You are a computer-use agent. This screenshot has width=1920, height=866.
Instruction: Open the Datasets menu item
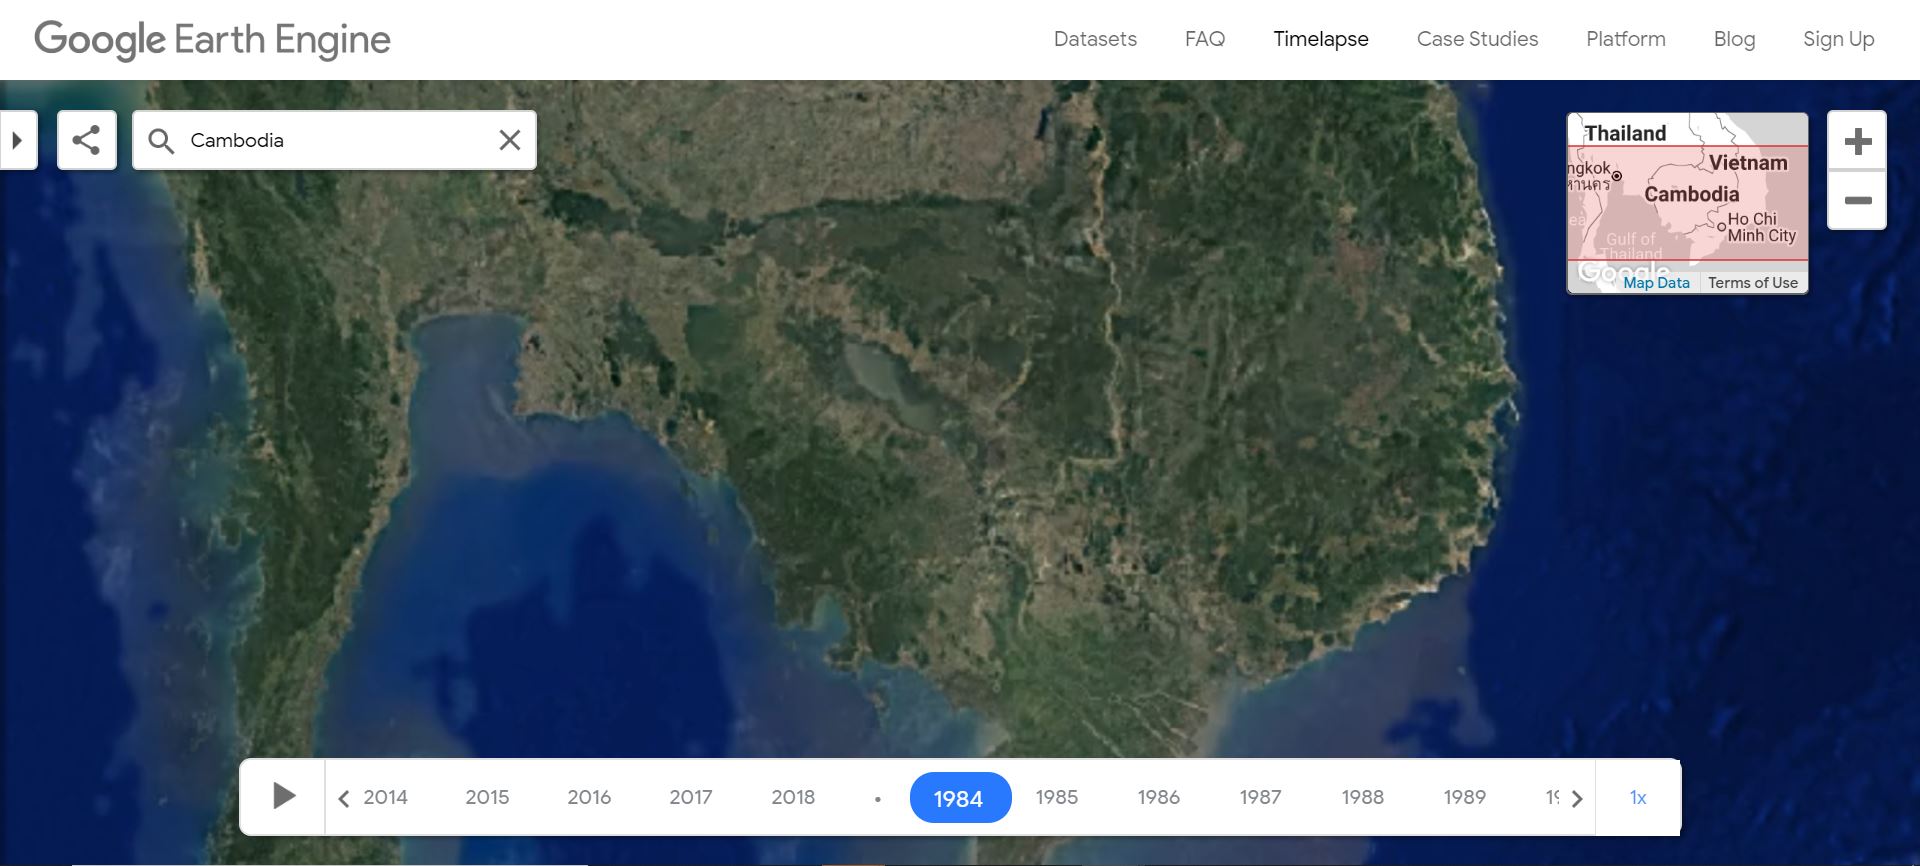[1095, 39]
